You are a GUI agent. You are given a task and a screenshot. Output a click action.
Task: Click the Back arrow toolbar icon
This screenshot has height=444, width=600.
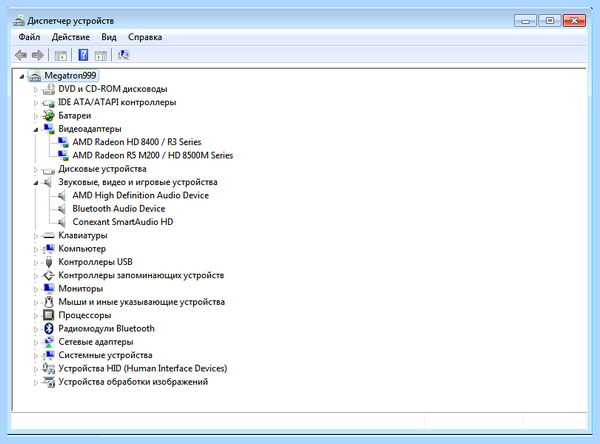21,56
